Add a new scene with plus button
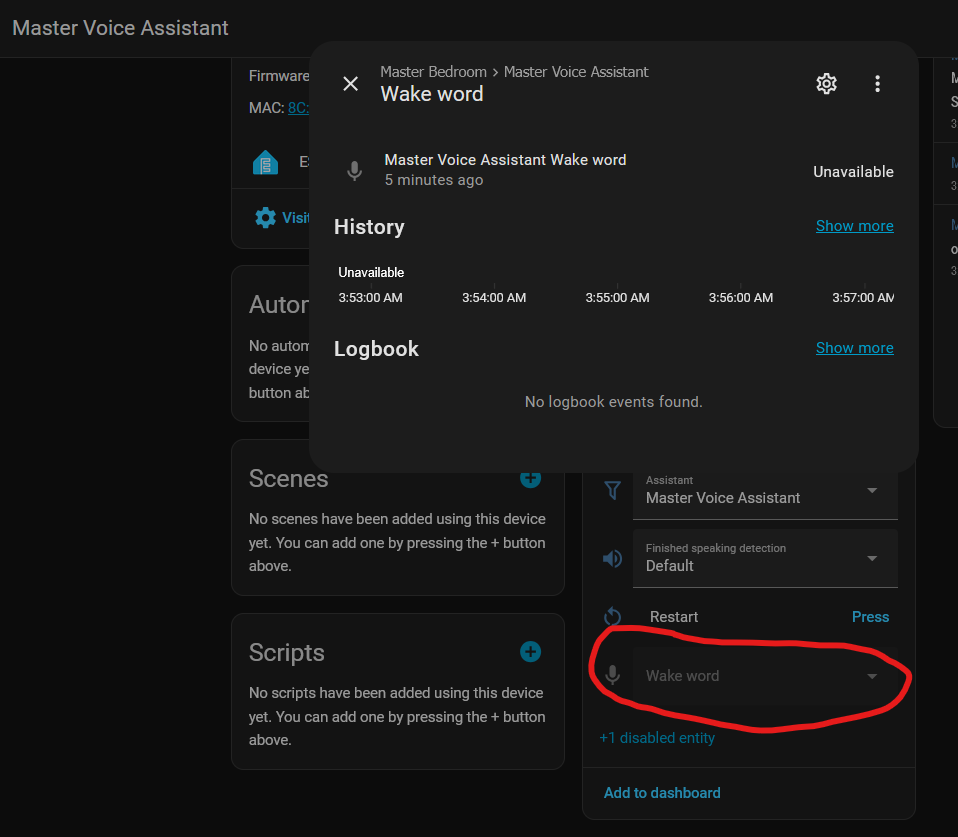 click(531, 478)
